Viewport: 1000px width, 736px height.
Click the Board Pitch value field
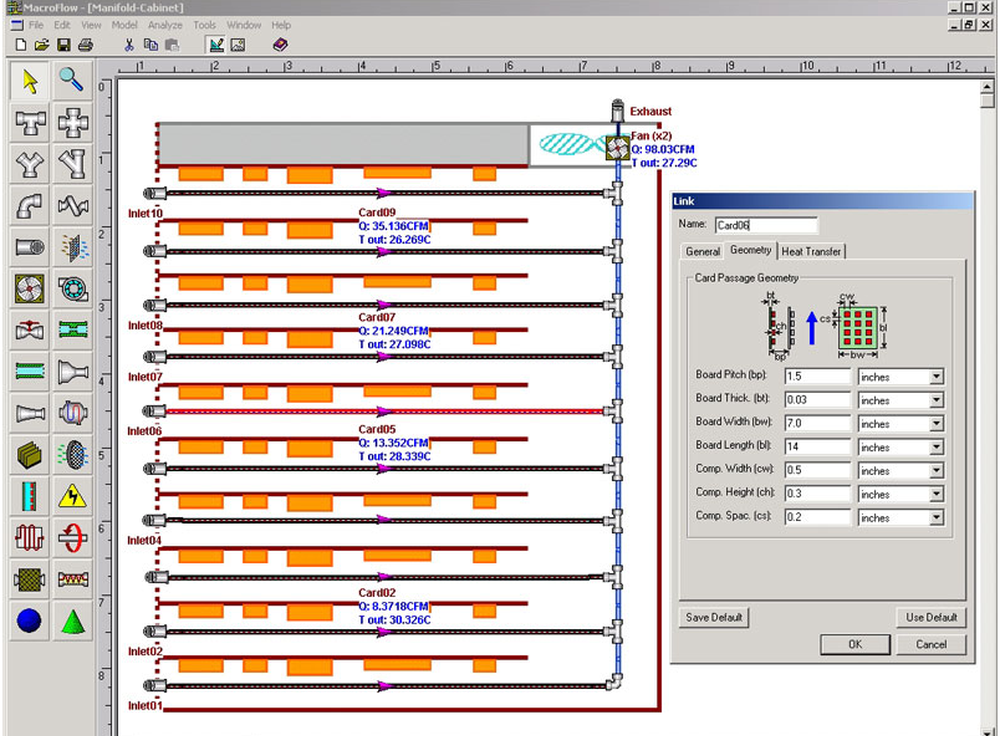pos(818,376)
